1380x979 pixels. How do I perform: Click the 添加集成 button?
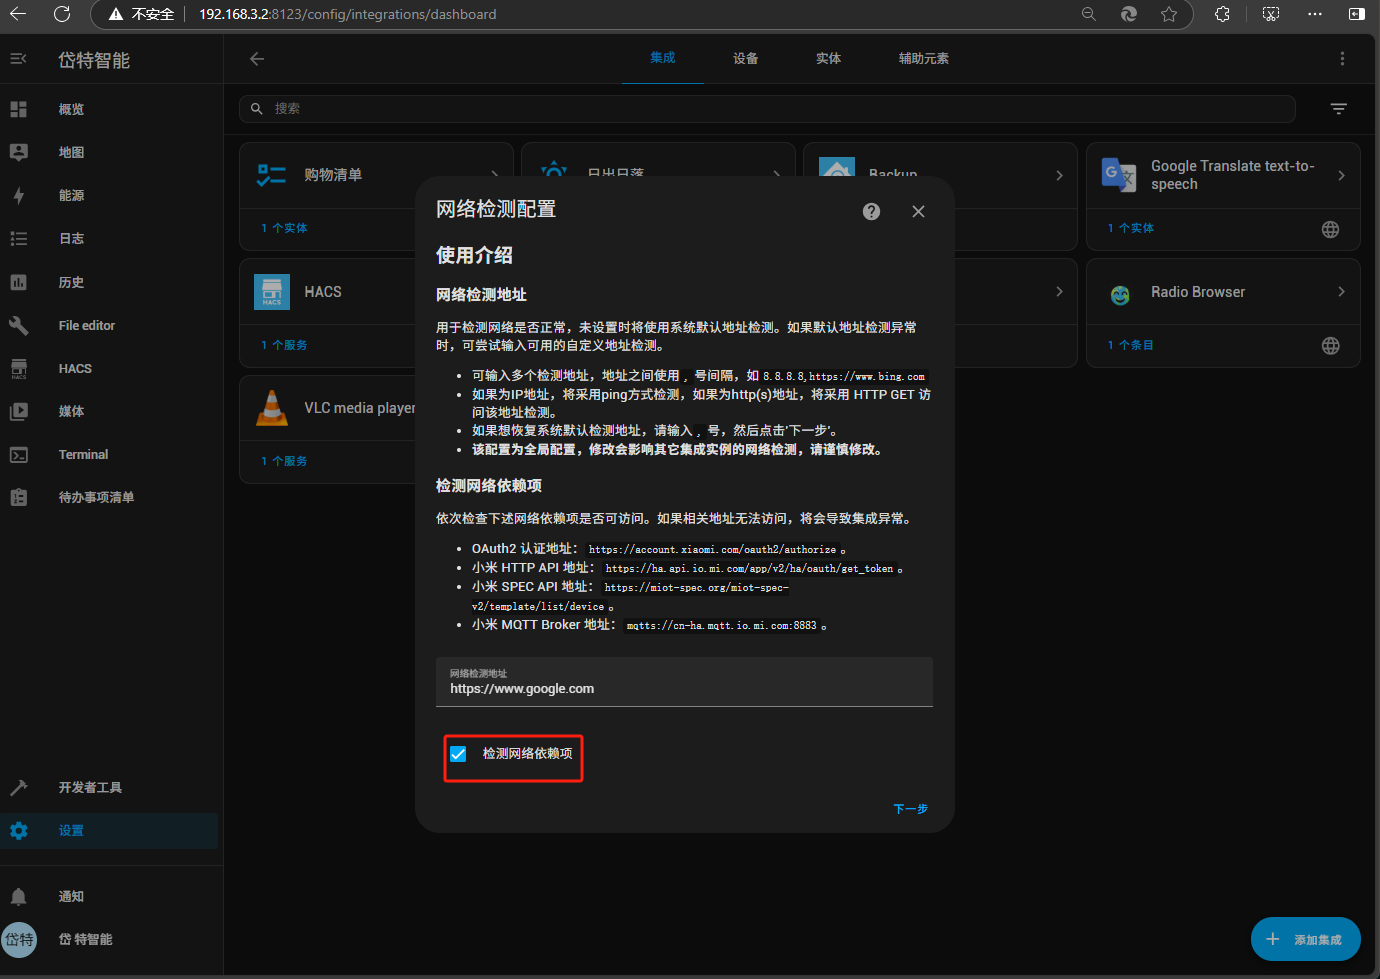coord(1305,939)
